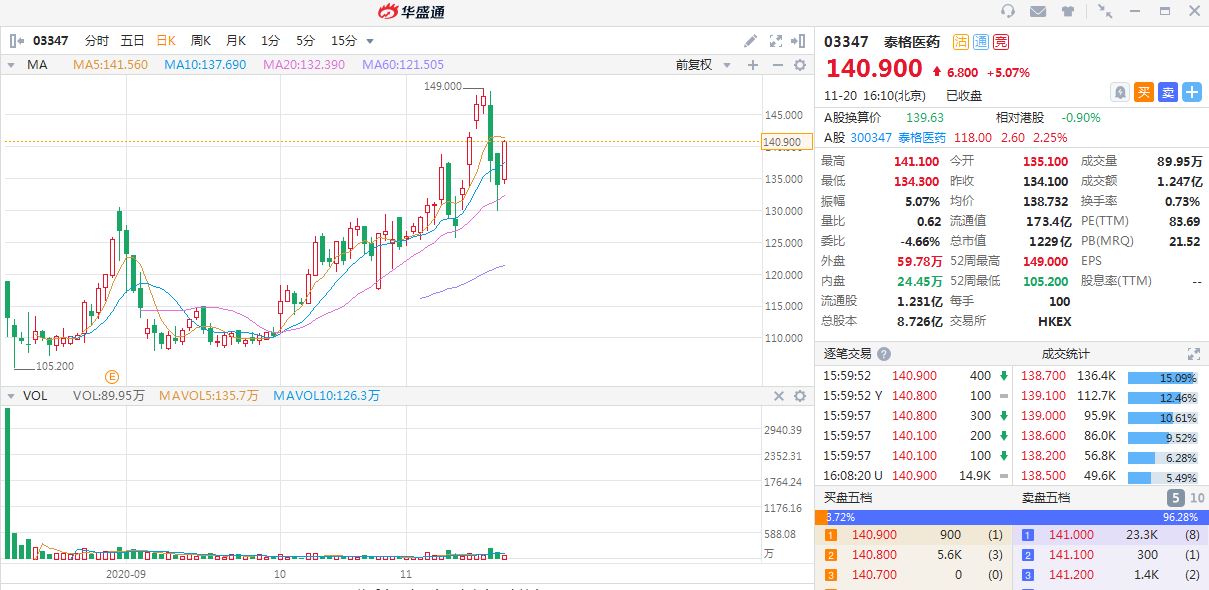The width and height of the screenshot is (1209, 590).
Task: Switch to 1分 one-minute chart
Action: pos(270,41)
